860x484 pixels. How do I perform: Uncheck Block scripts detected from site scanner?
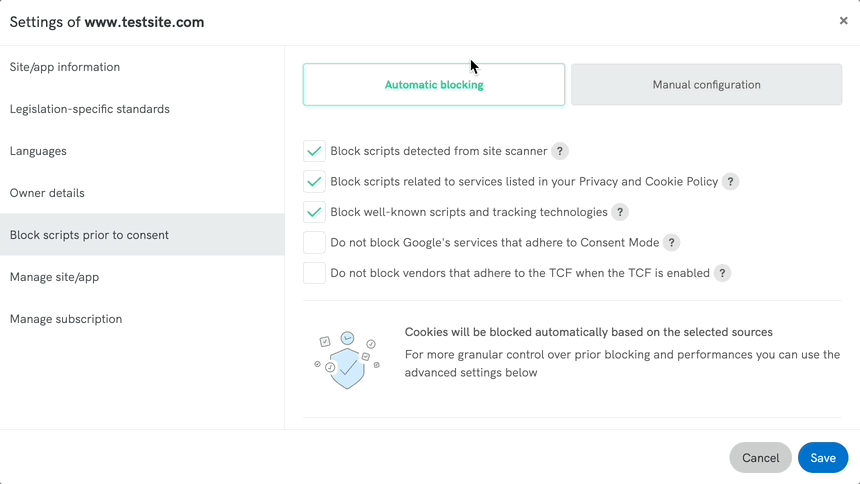tap(314, 152)
